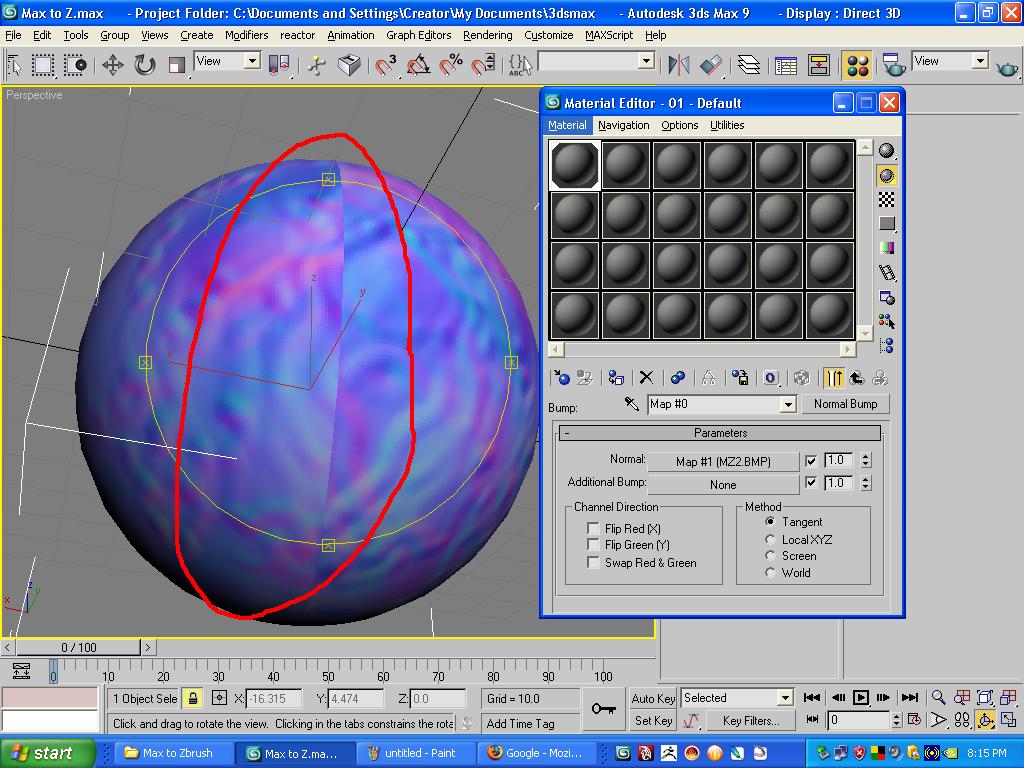This screenshot has height=768, width=1024.
Task: Click the Mirror tool icon
Action: coord(678,66)
